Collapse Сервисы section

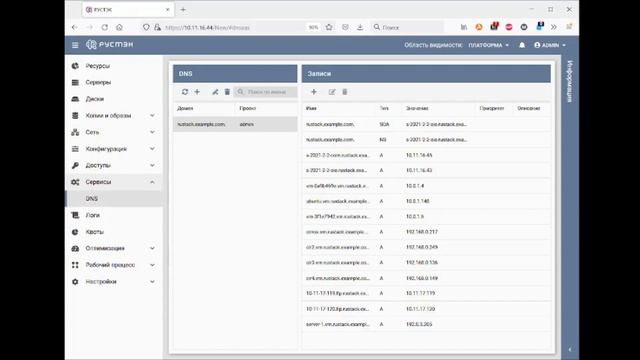tap(114, 182)
